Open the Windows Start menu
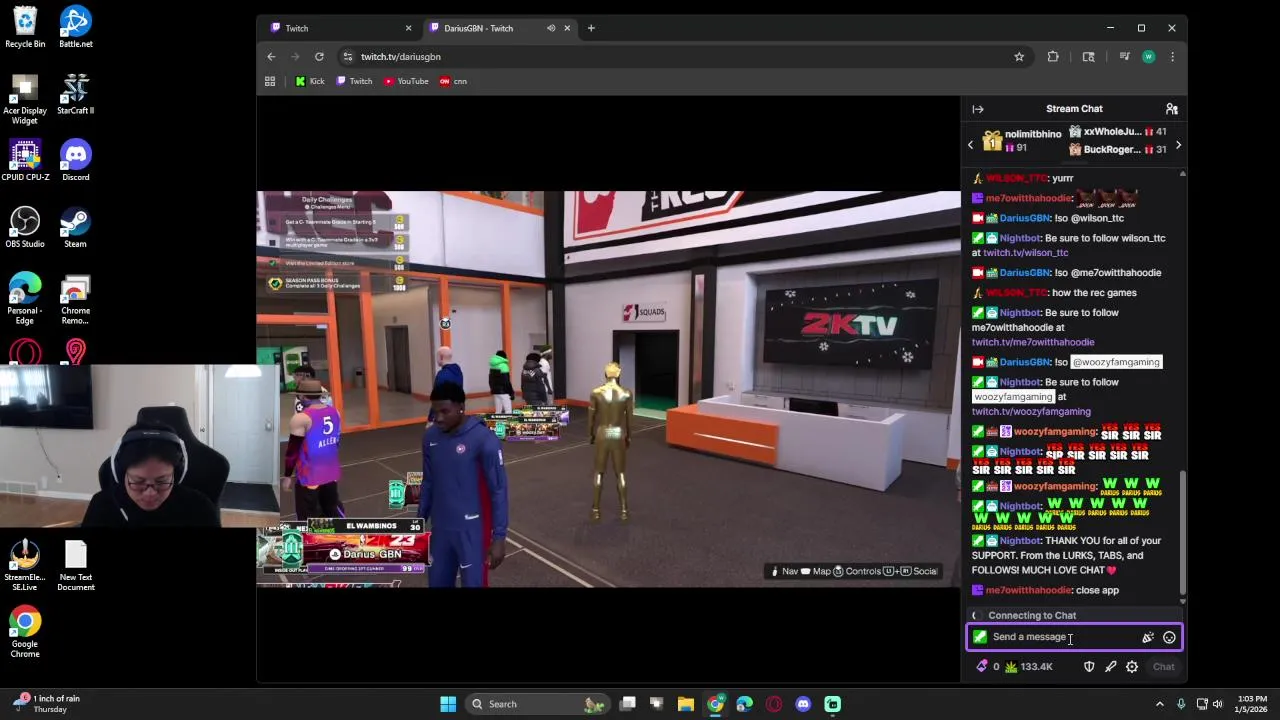This screenshot has width=1280, height=720. pos(448,704)
